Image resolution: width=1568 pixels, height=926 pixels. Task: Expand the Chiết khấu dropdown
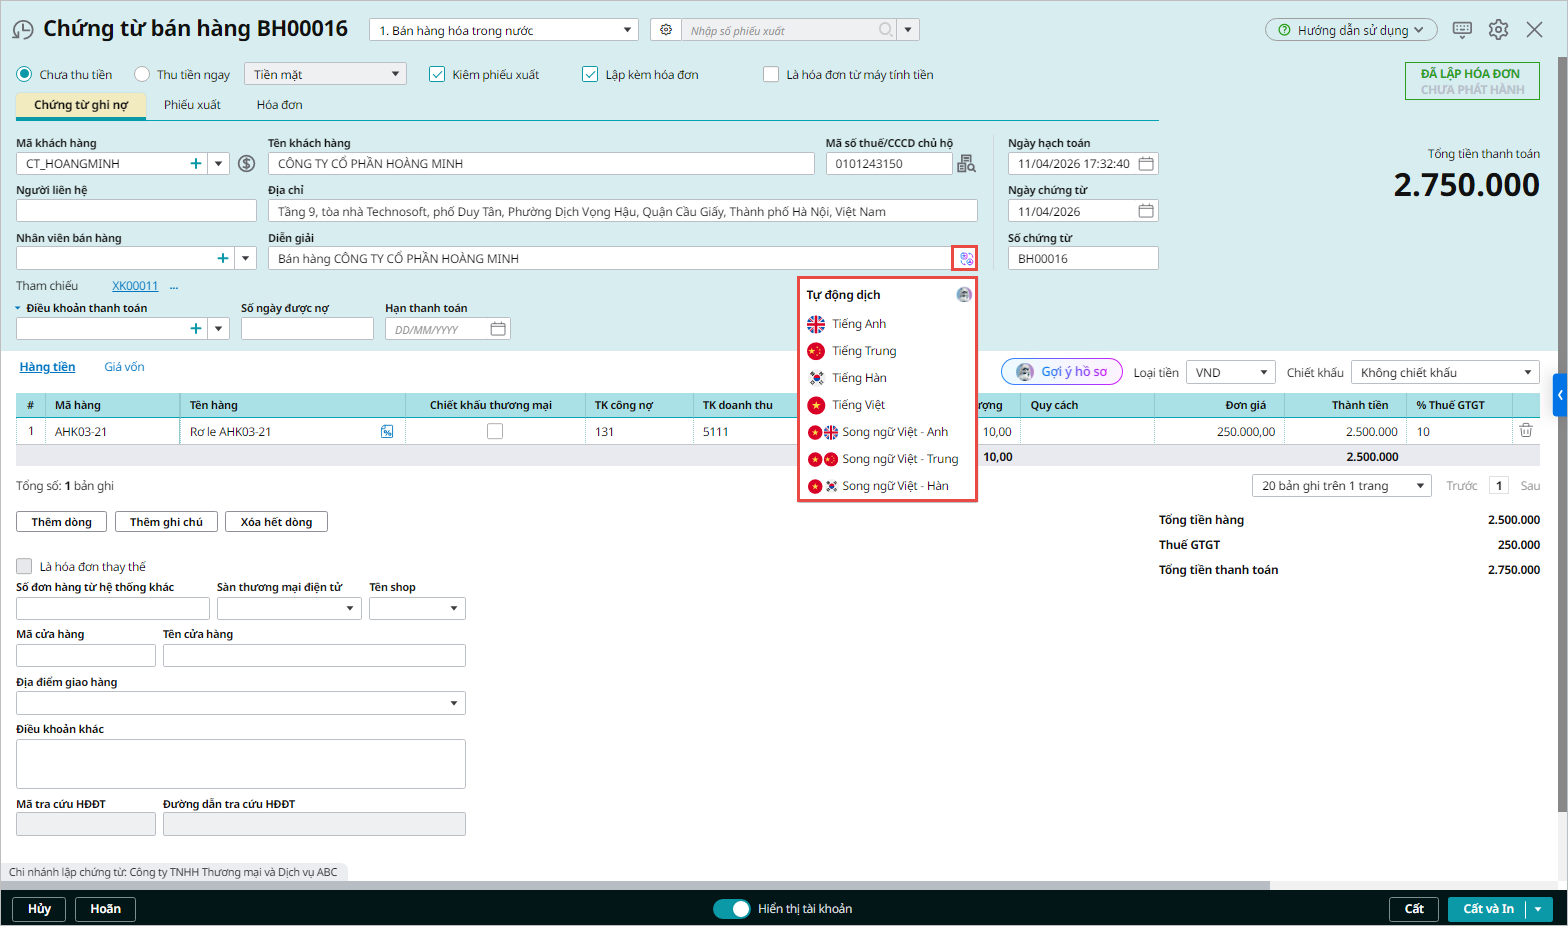pos(1445,373)
